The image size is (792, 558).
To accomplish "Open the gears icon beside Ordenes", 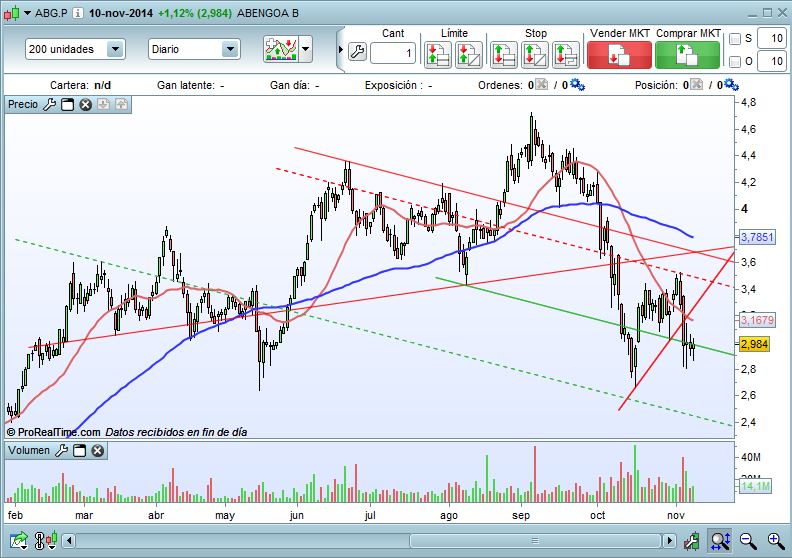I will (577, 84).
